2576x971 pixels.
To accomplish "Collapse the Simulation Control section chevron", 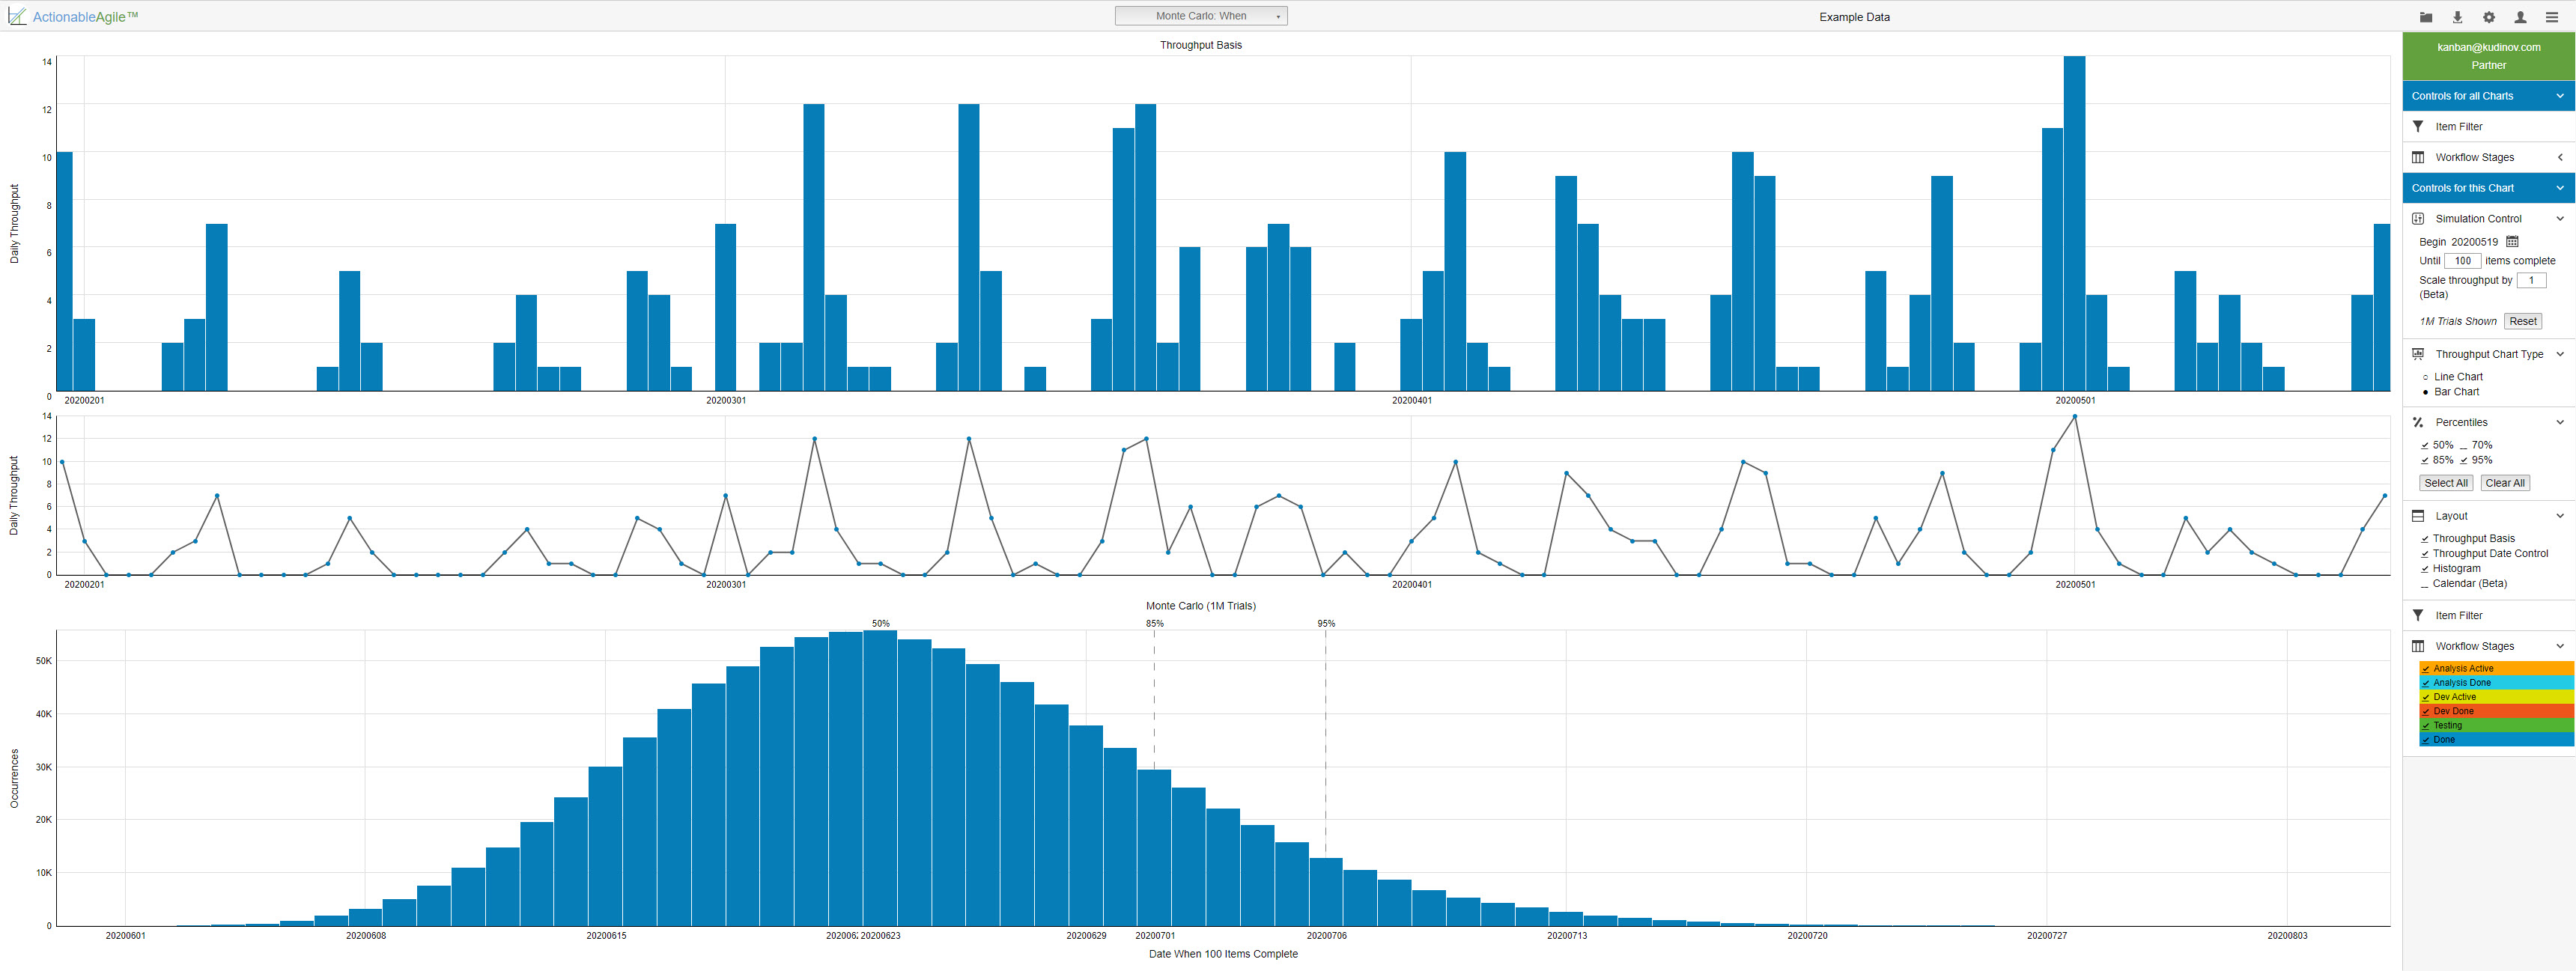I will (x=2560, y=218).
